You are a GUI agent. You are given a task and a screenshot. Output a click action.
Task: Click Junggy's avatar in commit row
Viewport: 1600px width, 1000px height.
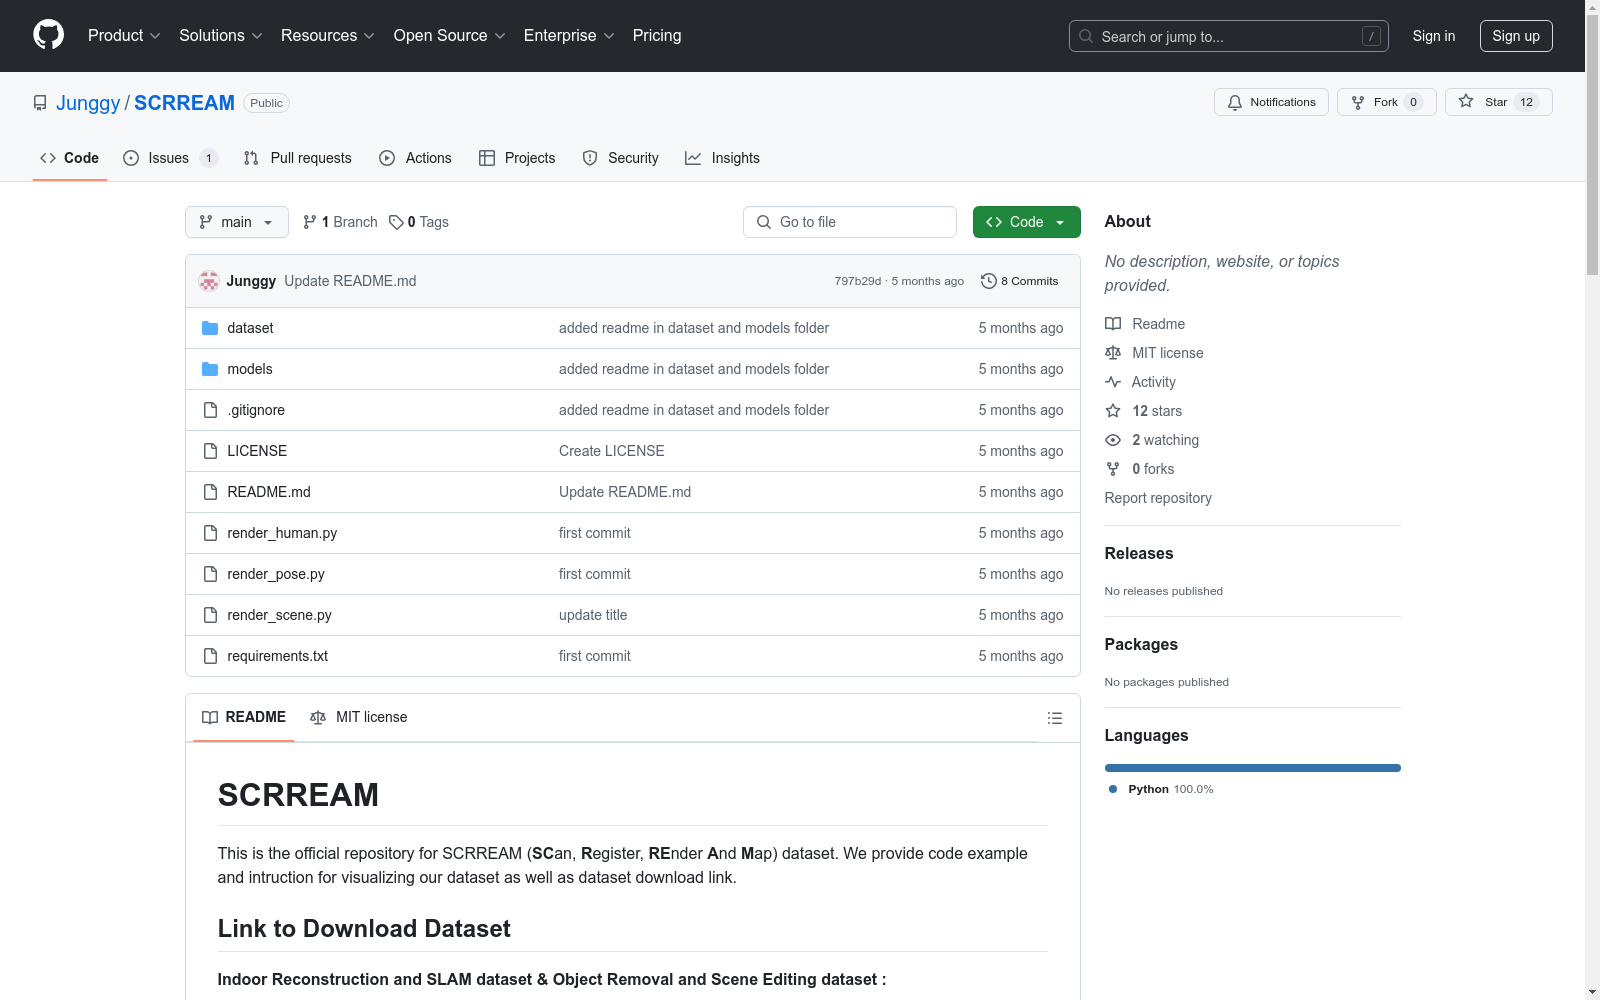click(x=209, y=281)
